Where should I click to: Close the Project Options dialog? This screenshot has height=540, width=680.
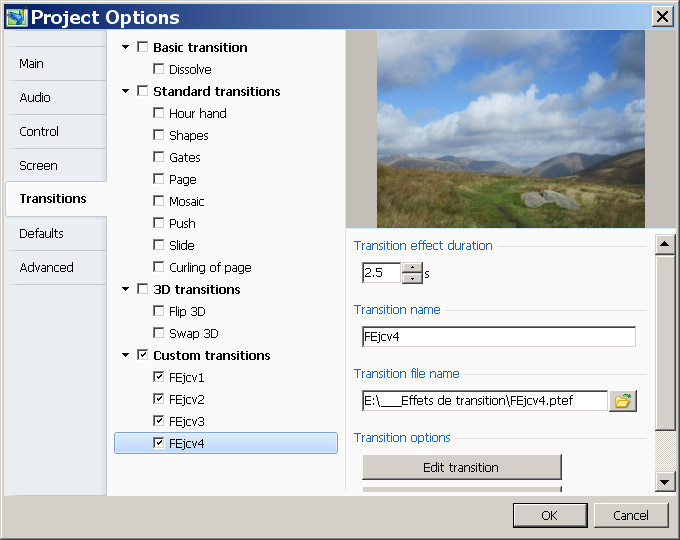click(x=662, y=17)
